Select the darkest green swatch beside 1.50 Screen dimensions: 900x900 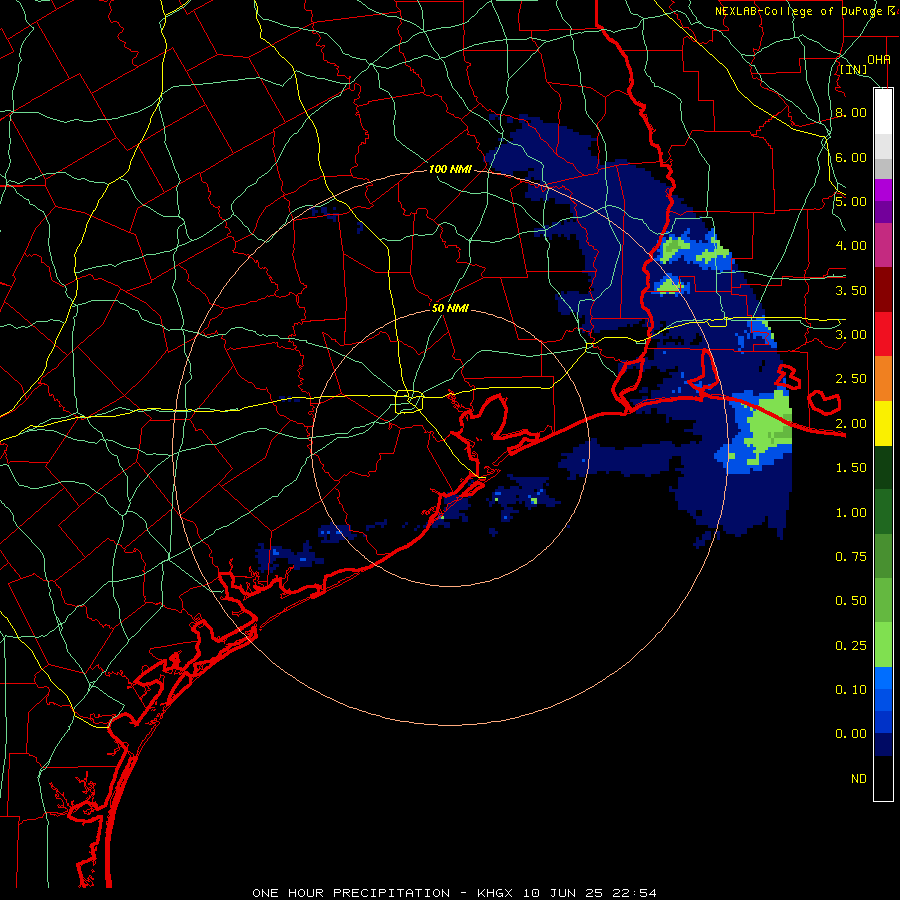883,467
